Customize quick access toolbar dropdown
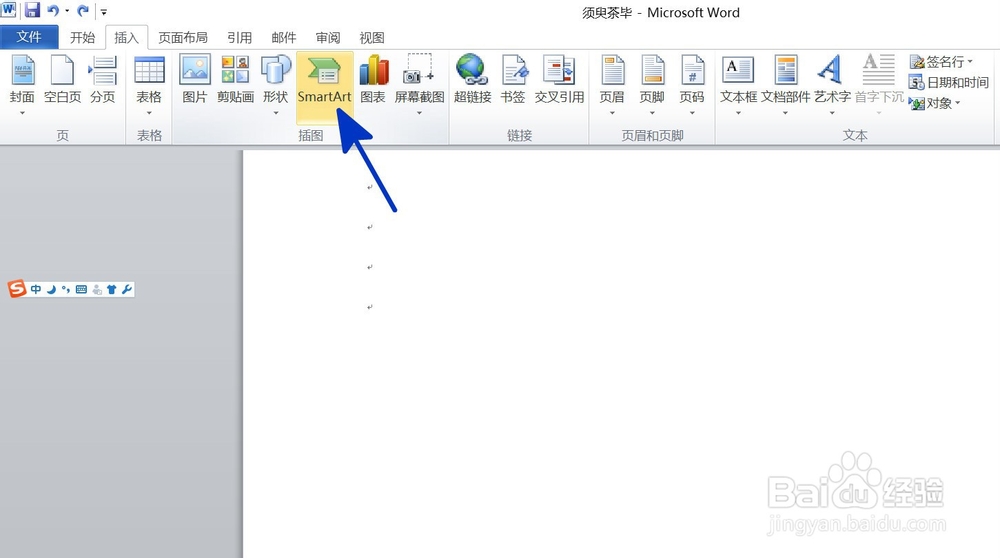This screenshot has width=1000, height=558. [x=104, y=11]
